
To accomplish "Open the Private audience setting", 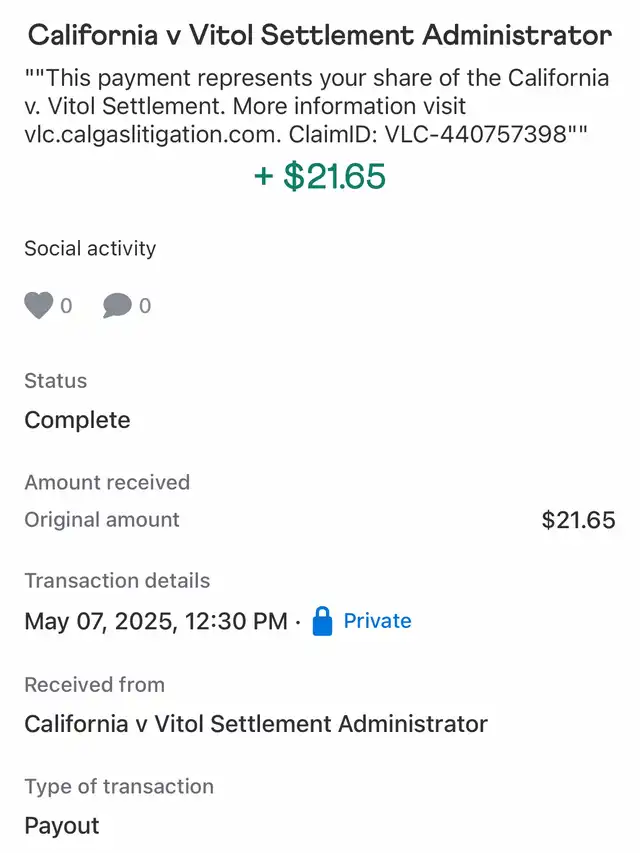I will coord(377,621).
